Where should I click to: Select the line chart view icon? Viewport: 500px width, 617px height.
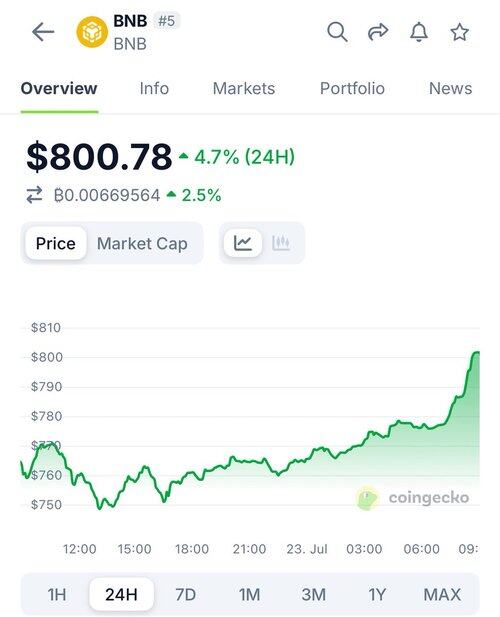pyautogui.click(x=243, y=243)
